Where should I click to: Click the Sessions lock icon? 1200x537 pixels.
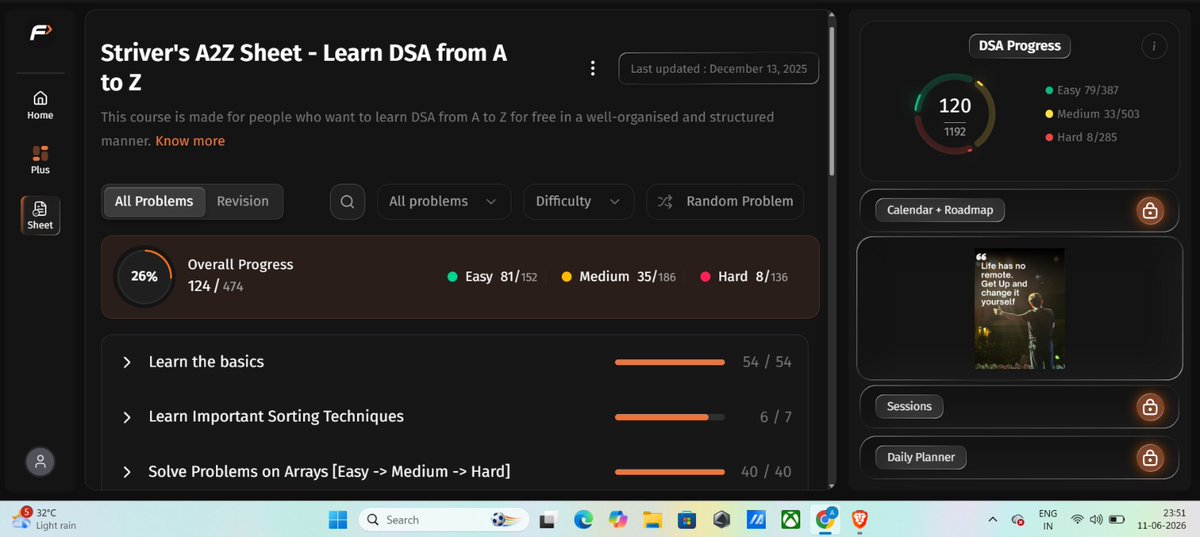(x=1150, y=407)
